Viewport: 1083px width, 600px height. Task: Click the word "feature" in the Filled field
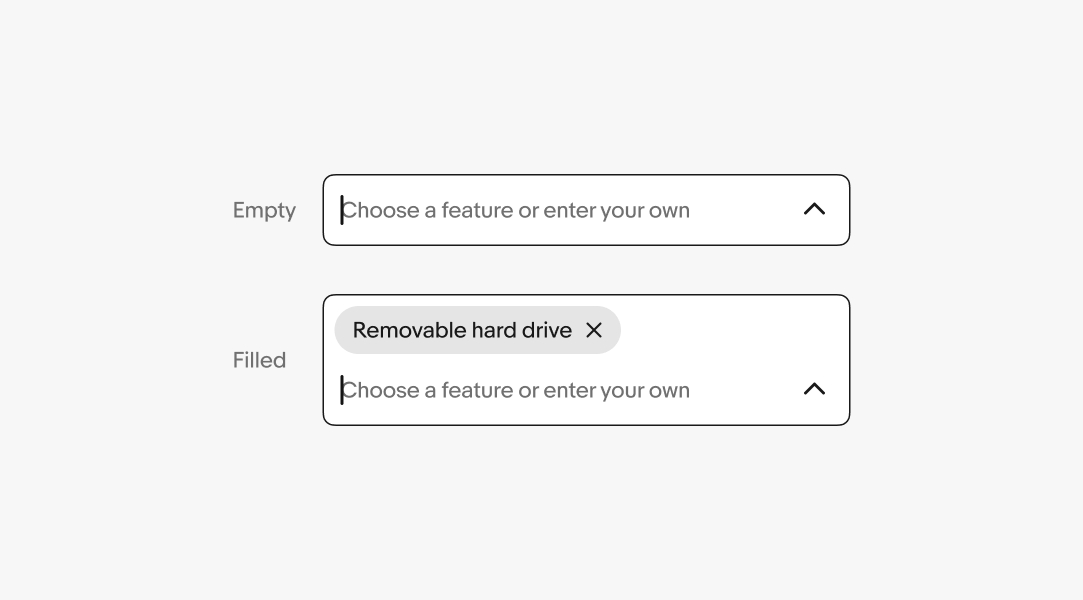coord(476,390)
